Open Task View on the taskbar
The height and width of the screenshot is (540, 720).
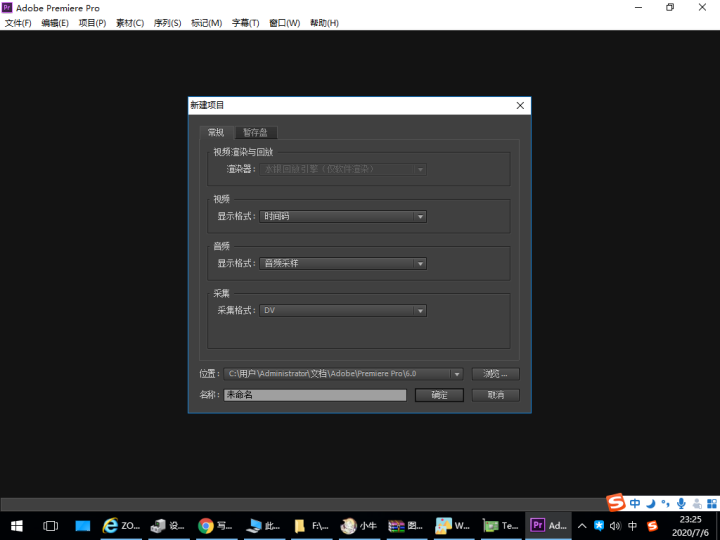pyautogui.click(x=50, y=526)
